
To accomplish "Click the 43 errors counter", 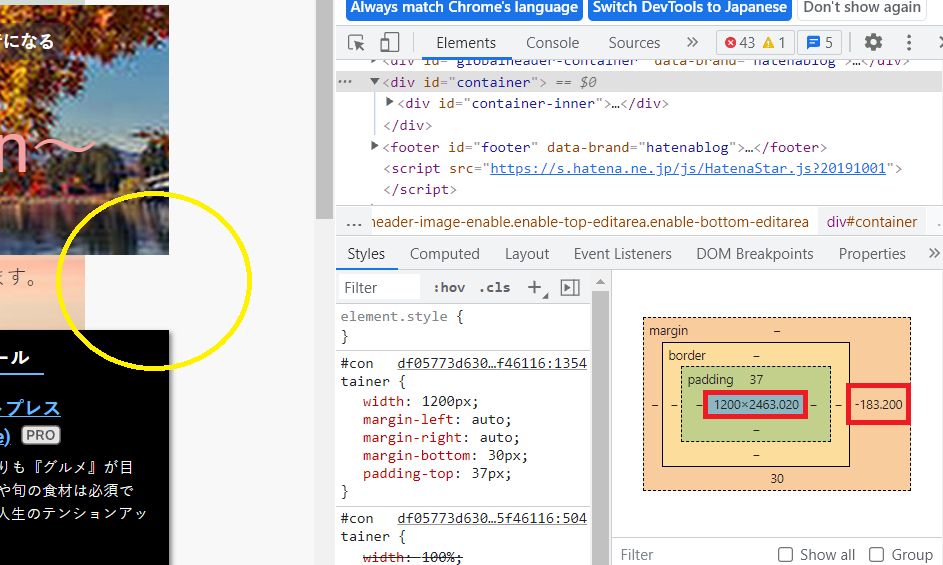I will click(740, 43).
